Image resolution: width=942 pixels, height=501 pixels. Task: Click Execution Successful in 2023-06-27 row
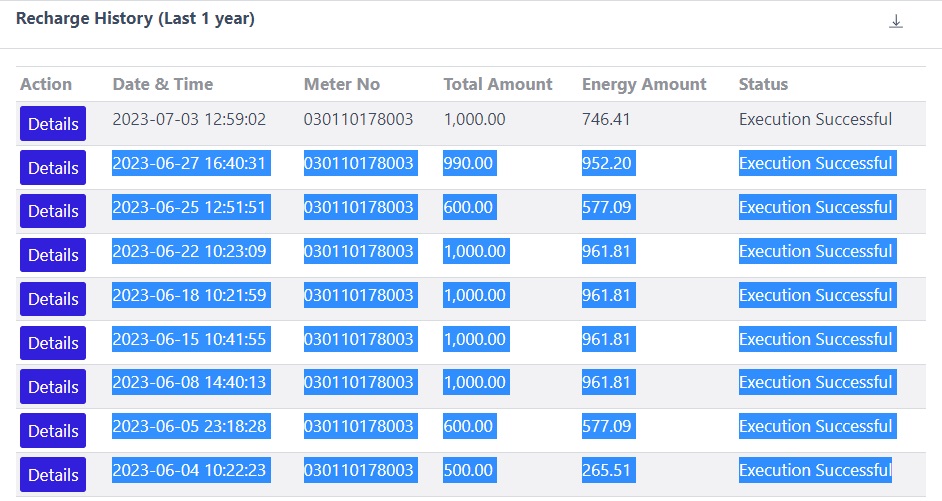coord(818,163)
